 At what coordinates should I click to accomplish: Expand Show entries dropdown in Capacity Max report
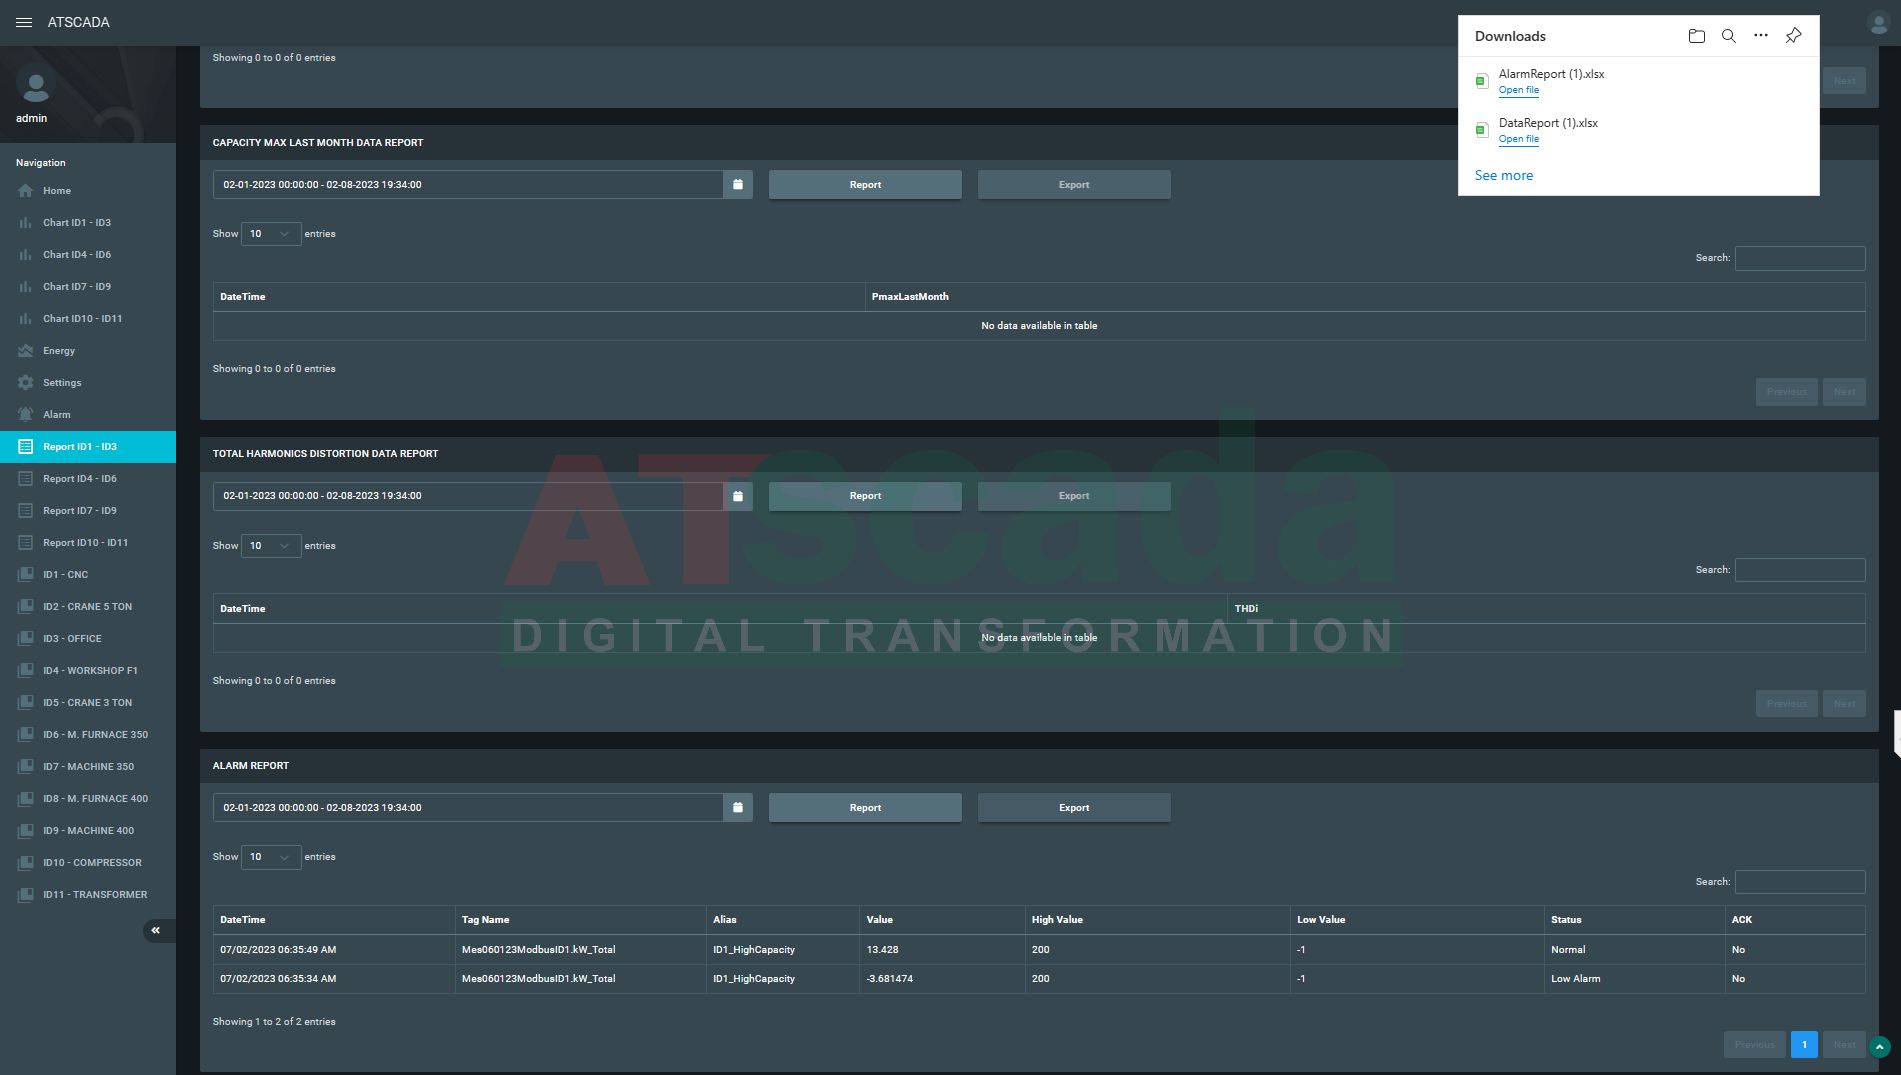[270, 234]
